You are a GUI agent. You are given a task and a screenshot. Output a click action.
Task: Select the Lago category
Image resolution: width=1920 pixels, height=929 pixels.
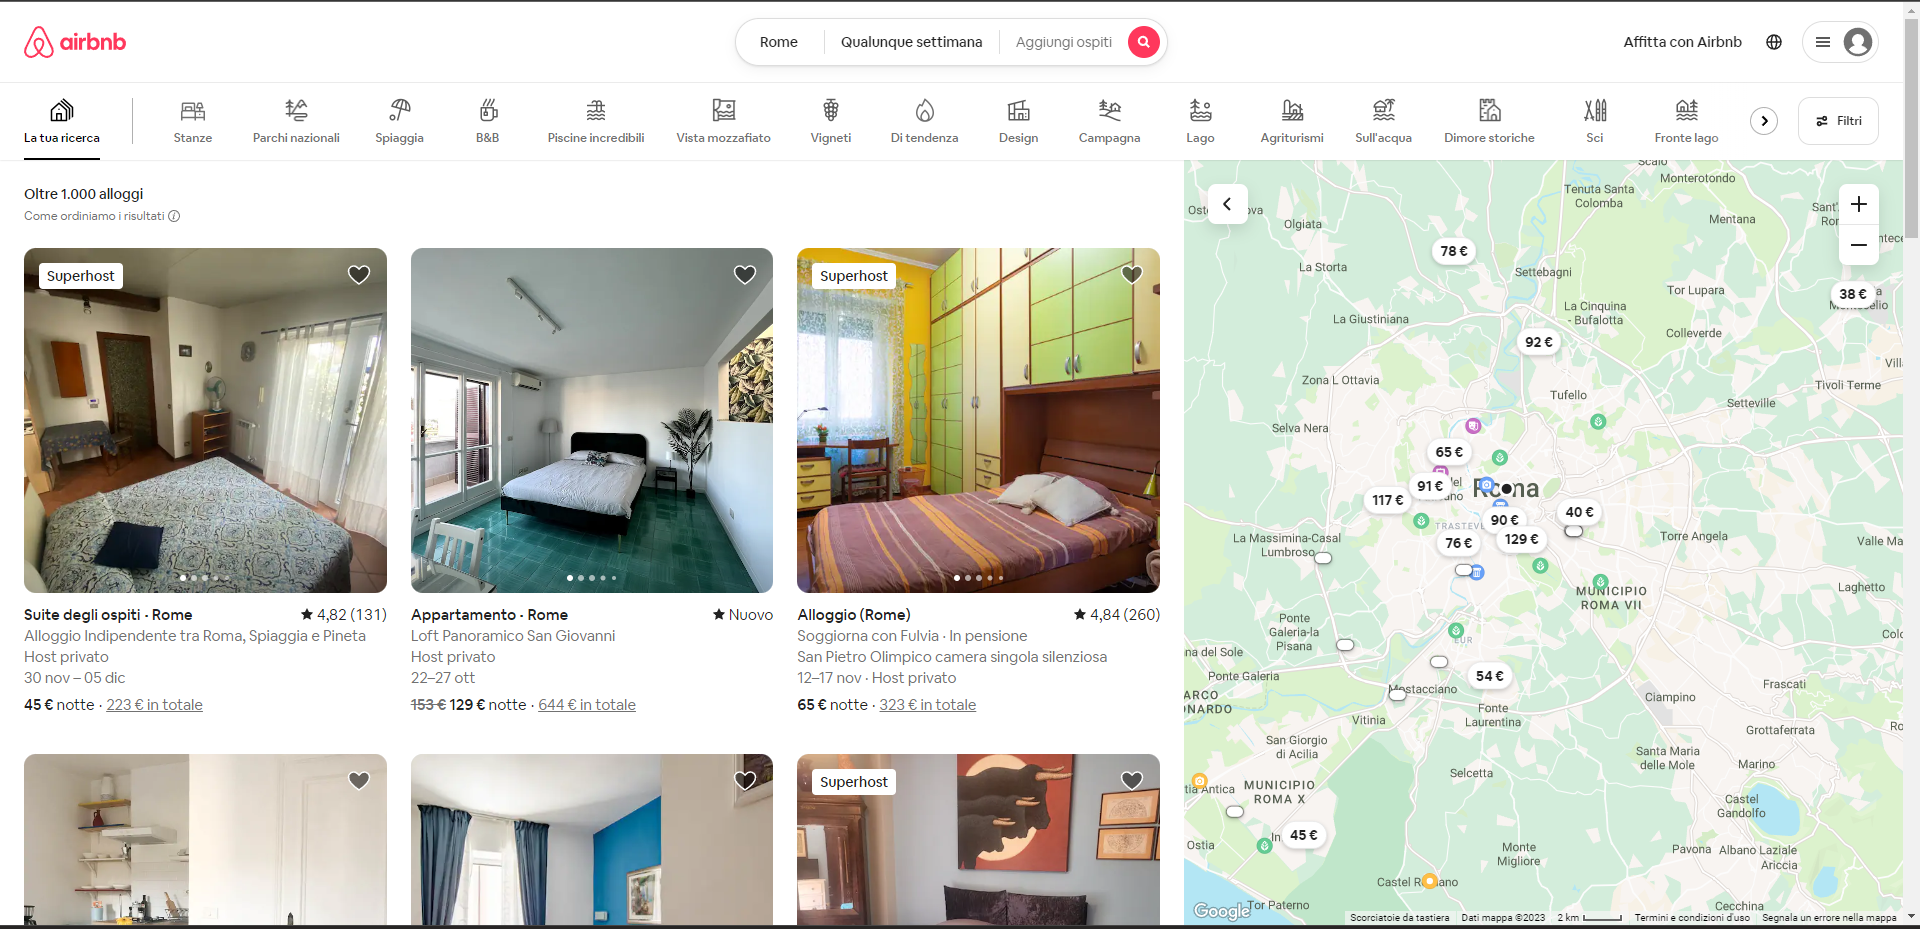click(1200, 122)
